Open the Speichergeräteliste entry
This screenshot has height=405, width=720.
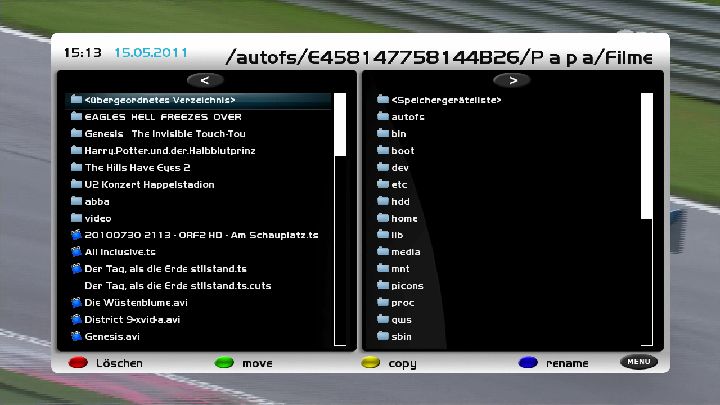[446, 100]
